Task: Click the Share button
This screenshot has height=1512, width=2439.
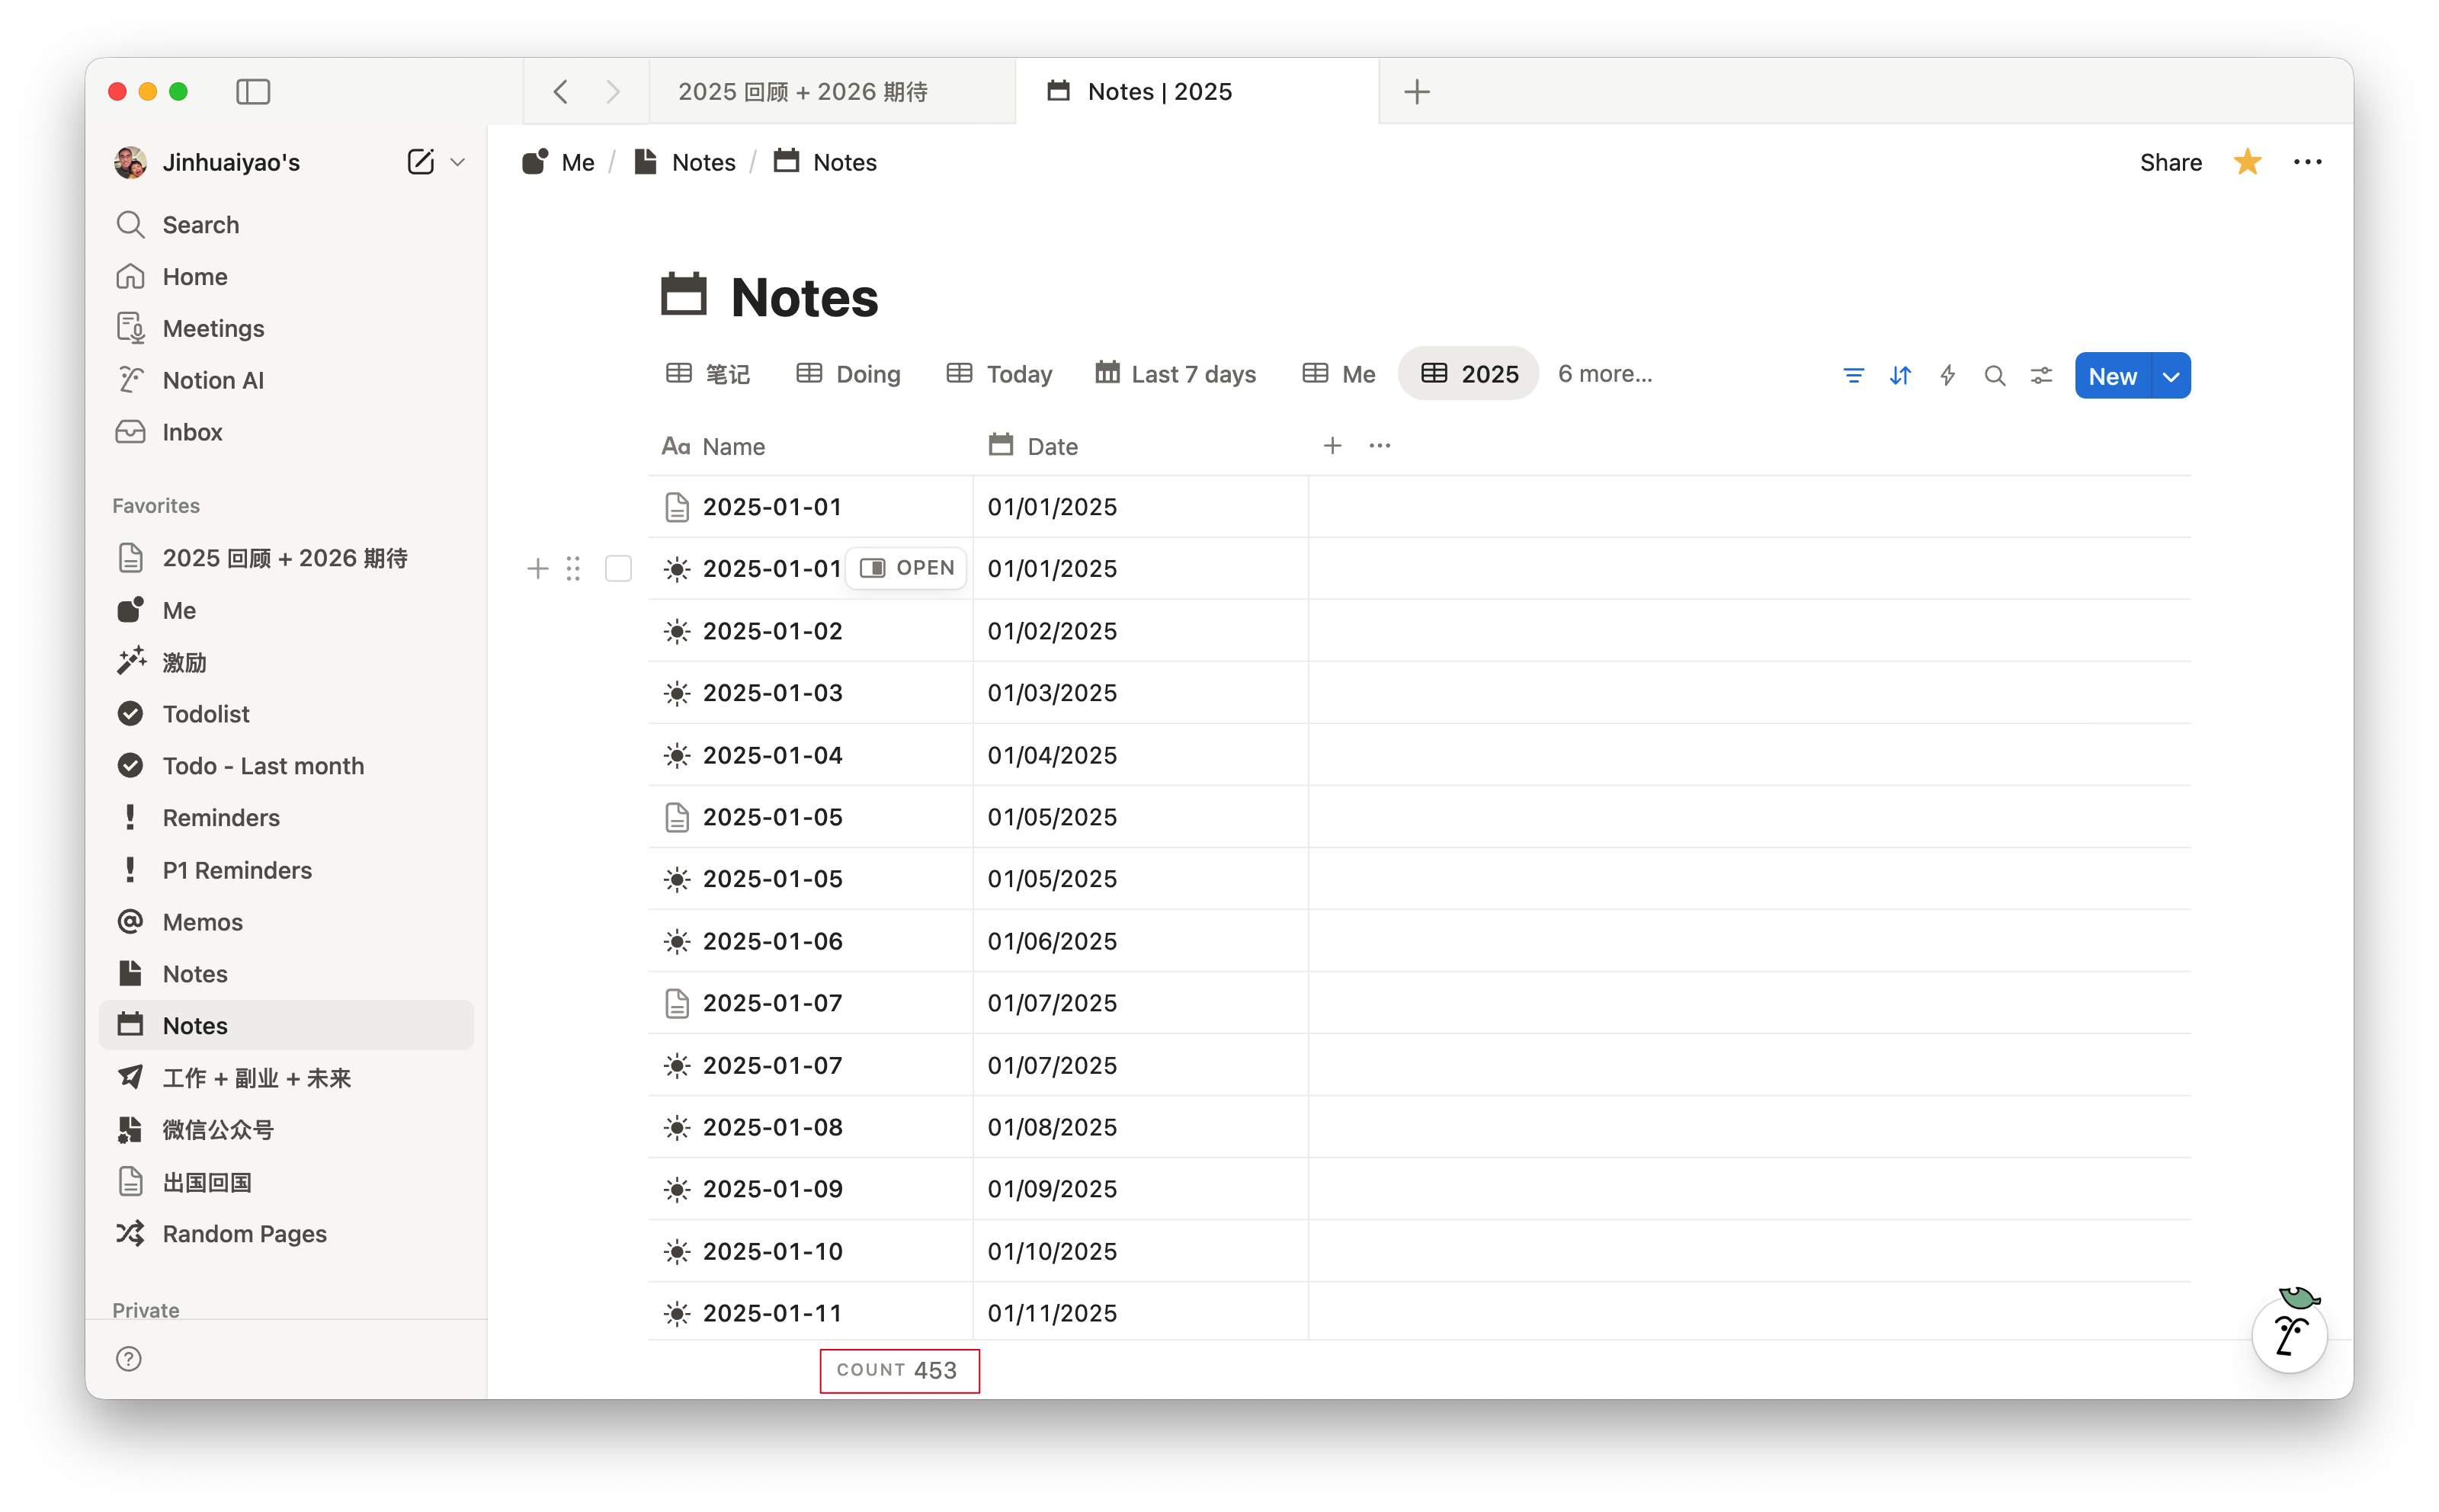Action: [x=2170, y=162]
